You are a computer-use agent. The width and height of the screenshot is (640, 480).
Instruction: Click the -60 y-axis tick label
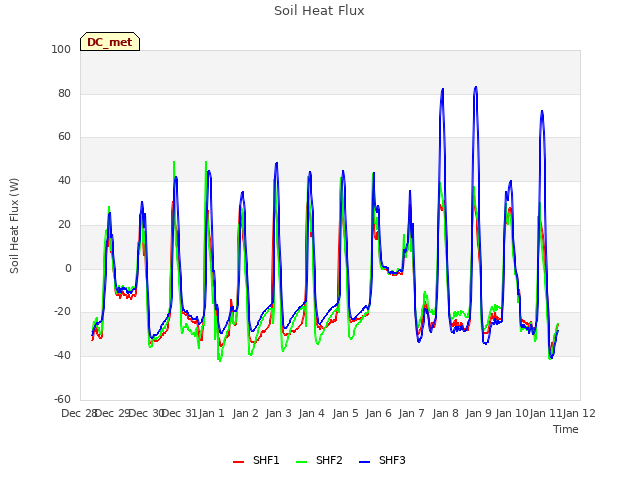click(x=62, y=399)
